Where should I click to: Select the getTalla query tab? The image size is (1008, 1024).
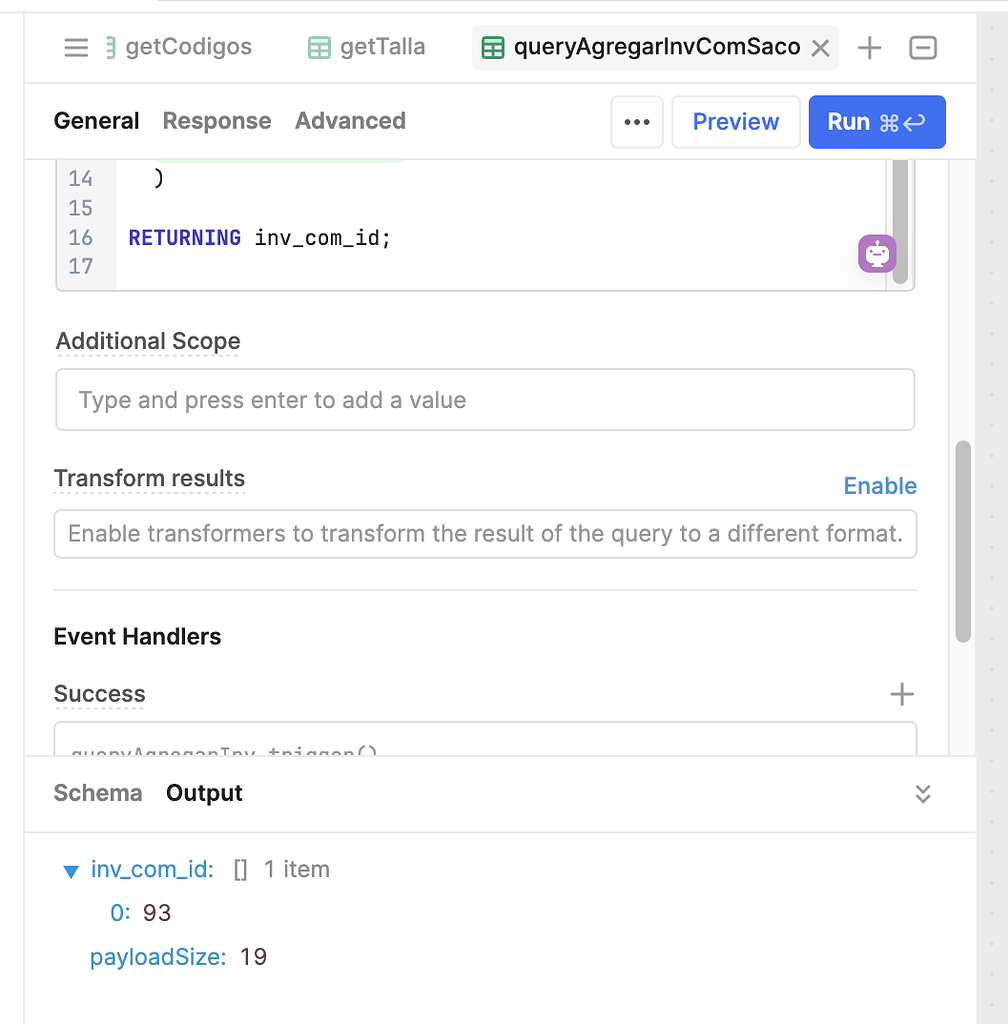[x=366, y=47]
